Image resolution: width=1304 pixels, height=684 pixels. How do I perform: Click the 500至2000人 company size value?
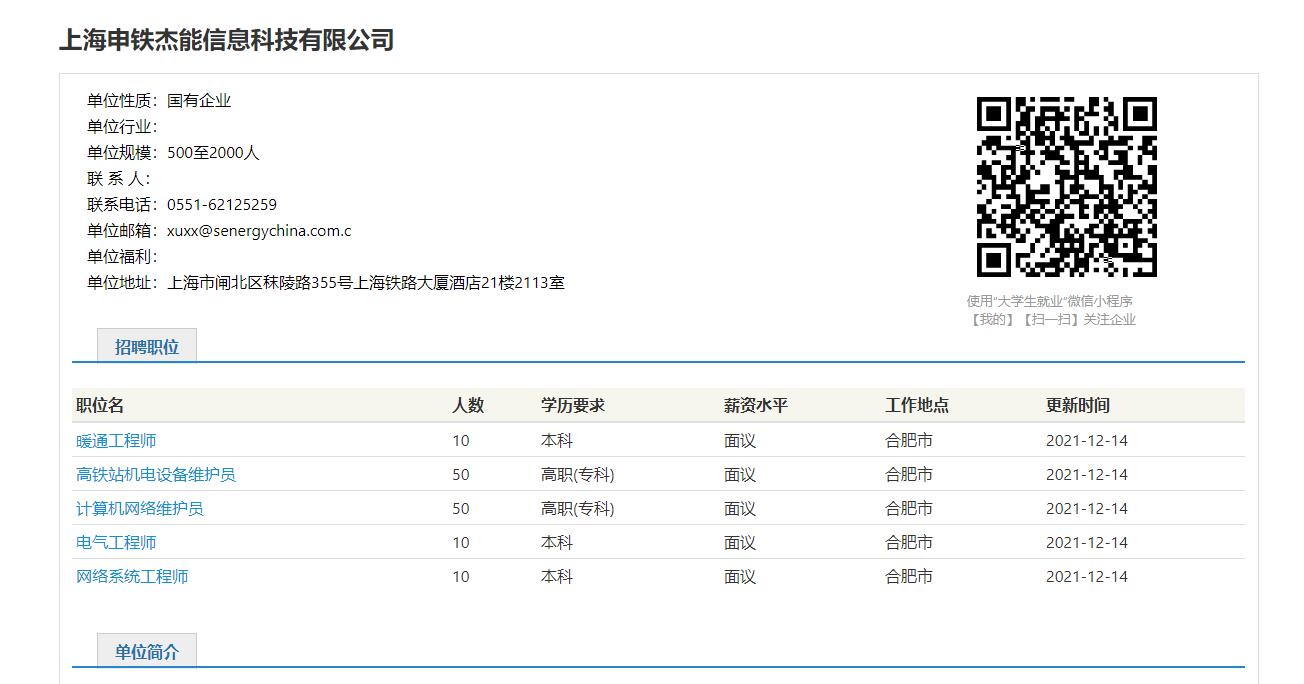tap(213, 153)
